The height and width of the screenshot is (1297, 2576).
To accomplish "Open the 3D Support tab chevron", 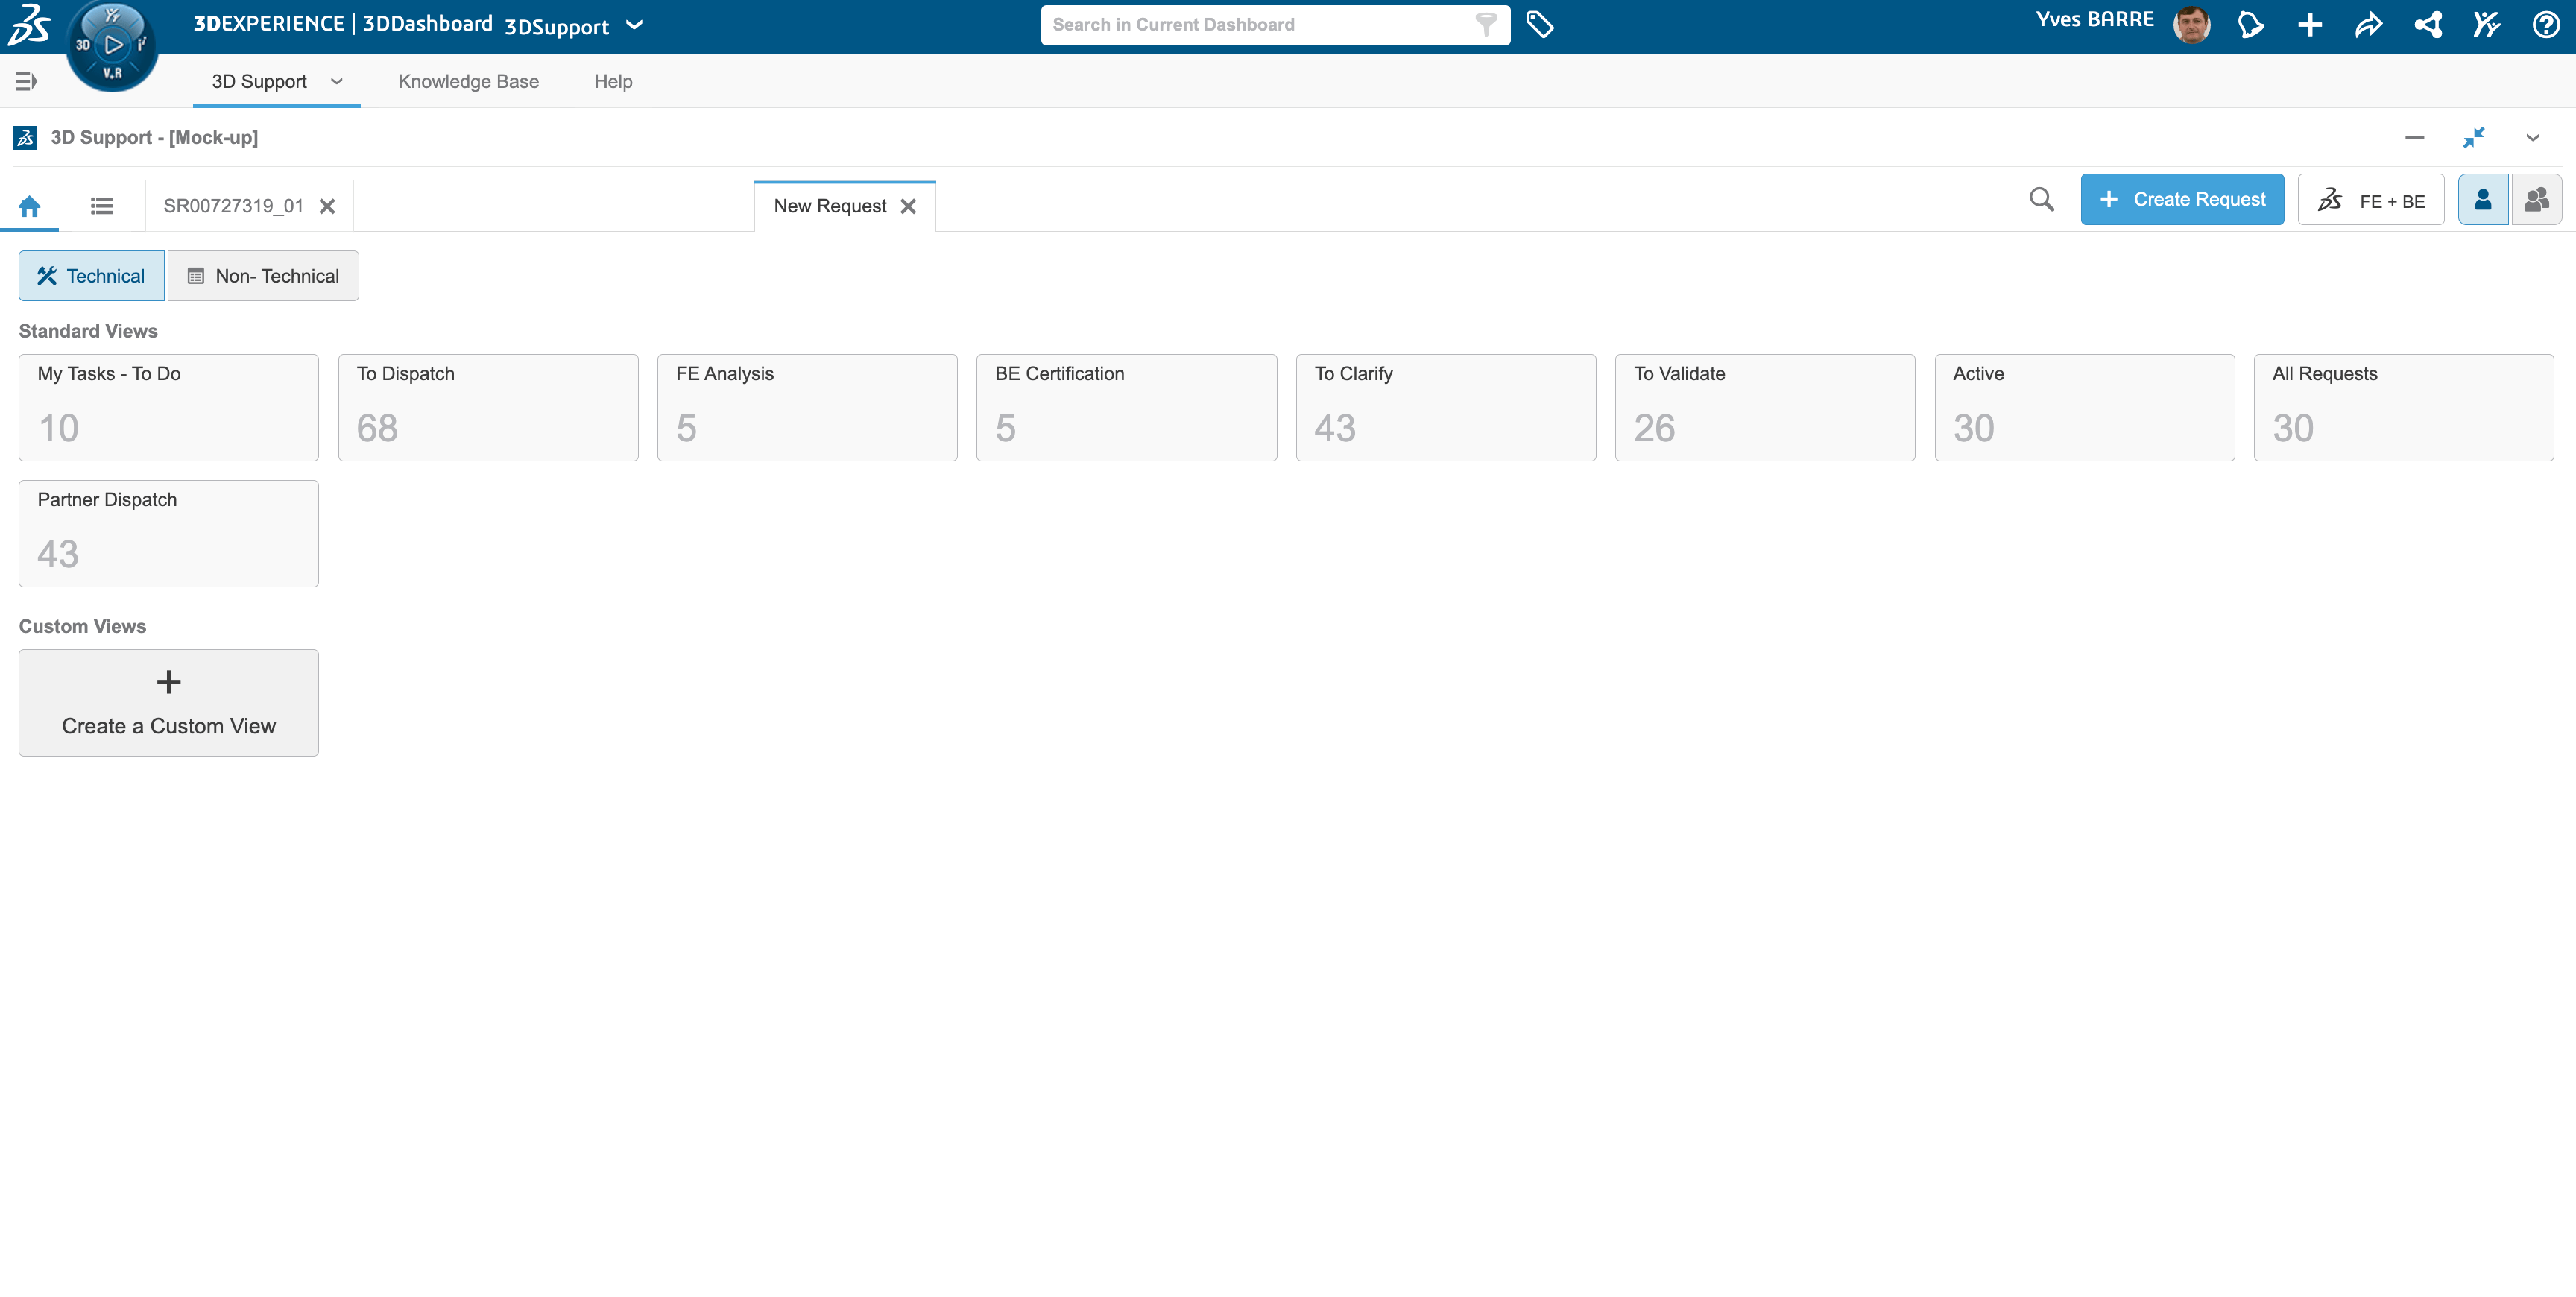I will tap(337, 82).
